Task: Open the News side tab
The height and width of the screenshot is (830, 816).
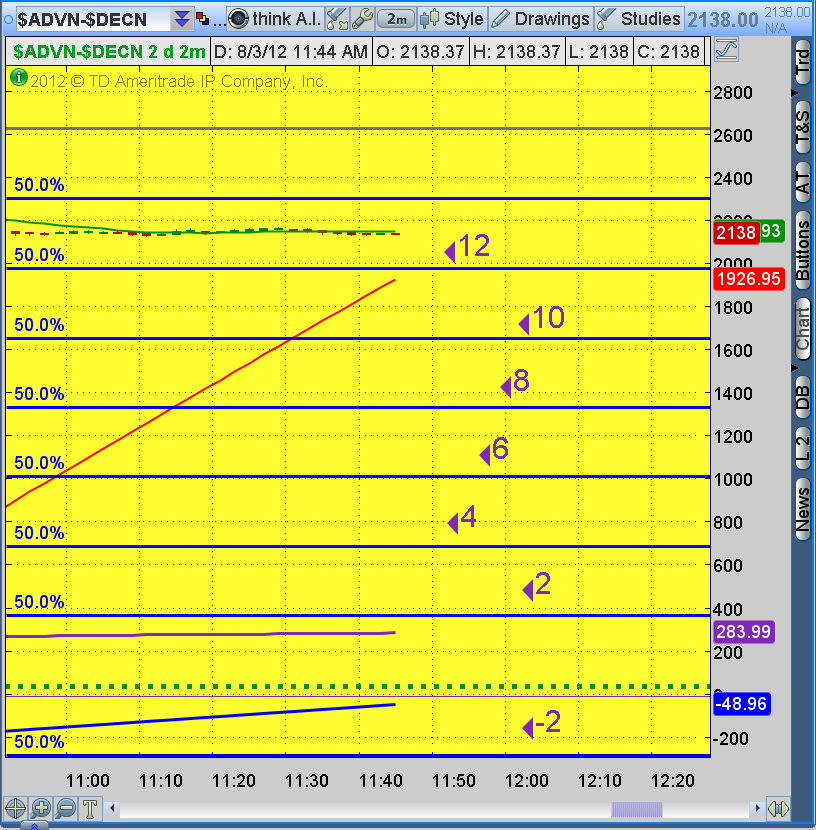Action: [x=803, y=509]
